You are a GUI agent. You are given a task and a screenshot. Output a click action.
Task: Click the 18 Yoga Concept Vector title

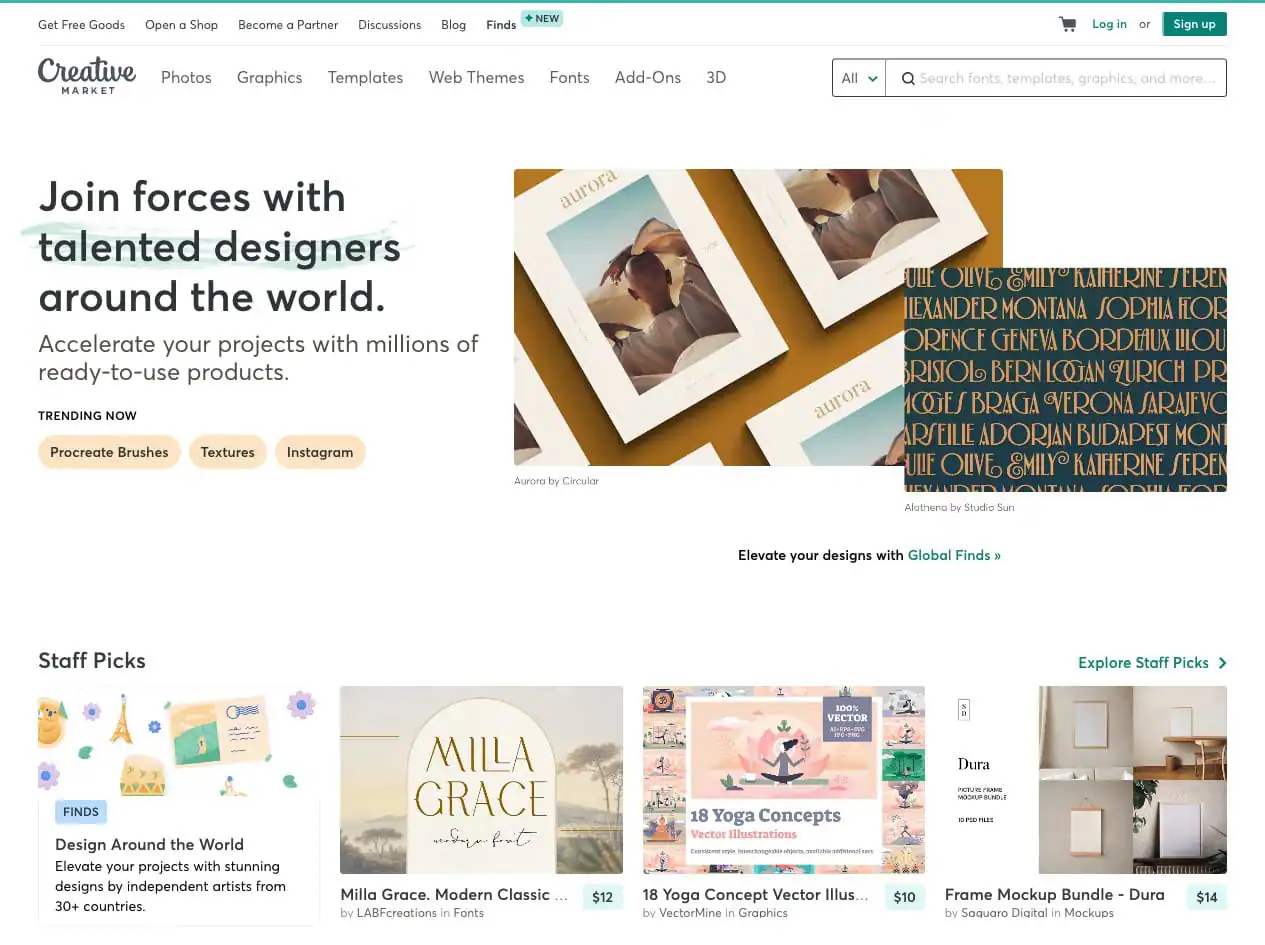pyautogui.click(x=756, y=894)
